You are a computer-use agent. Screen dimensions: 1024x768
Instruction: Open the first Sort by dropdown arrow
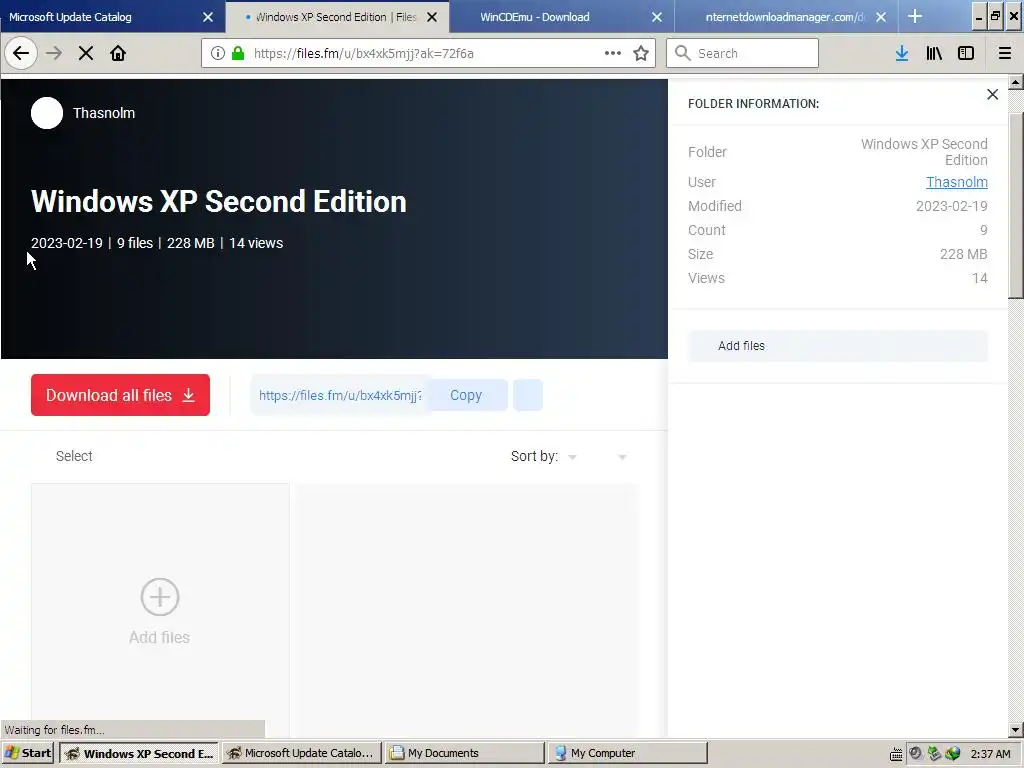572,457
